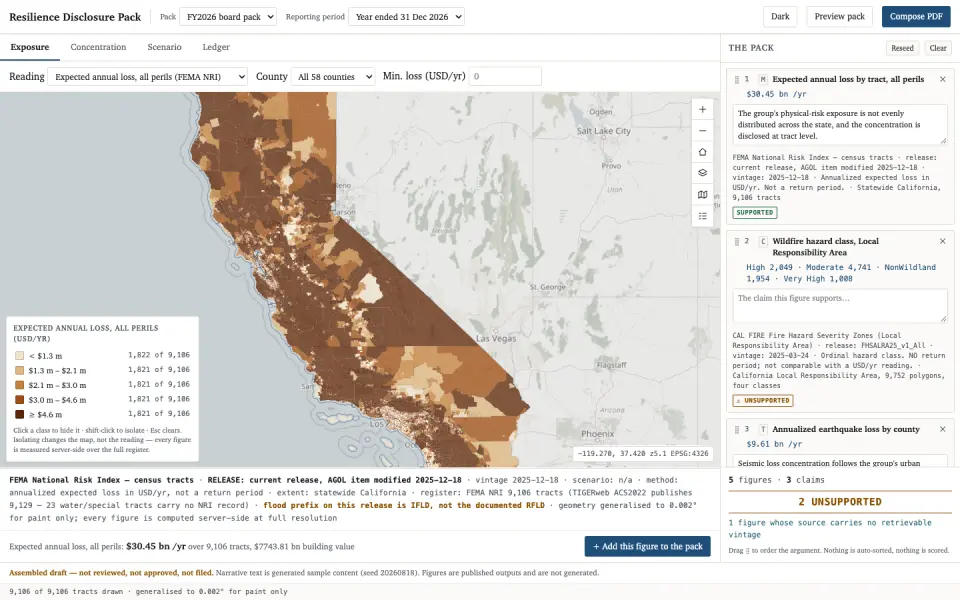The image size is (960, 600).
Task: Expand the Reporting period selector
Action: 406,17
